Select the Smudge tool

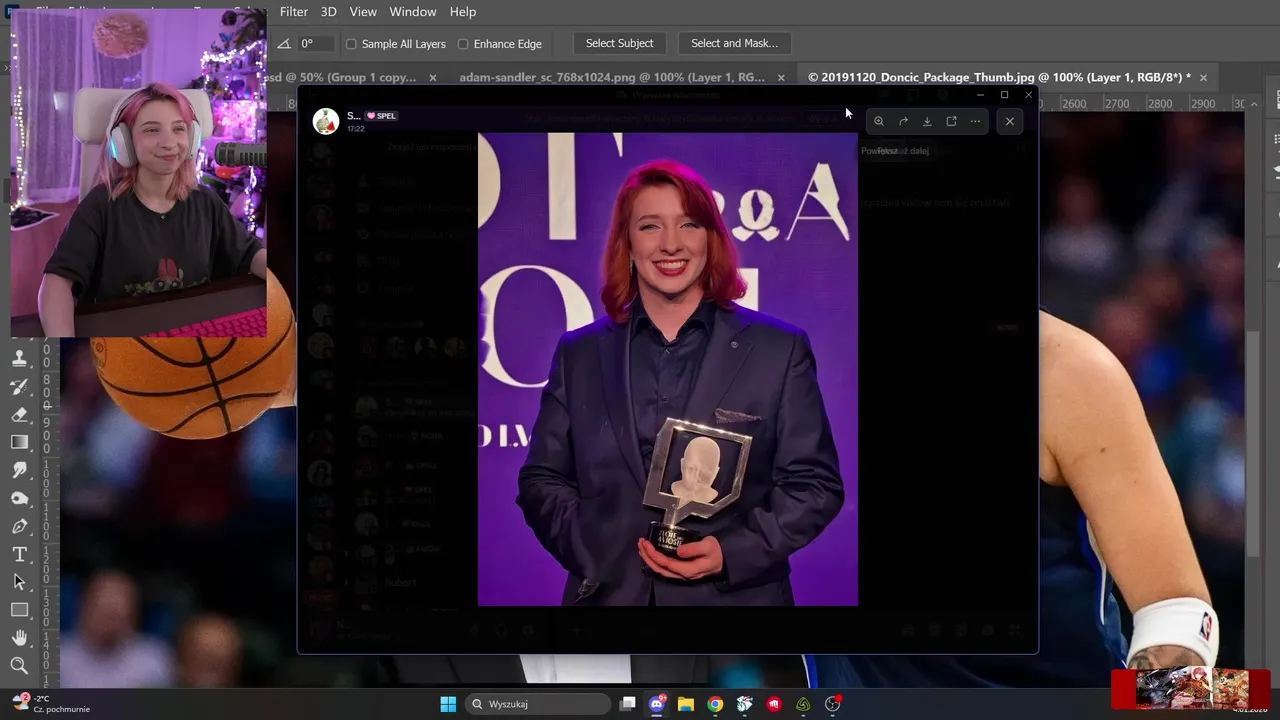(x=19, y=470)
